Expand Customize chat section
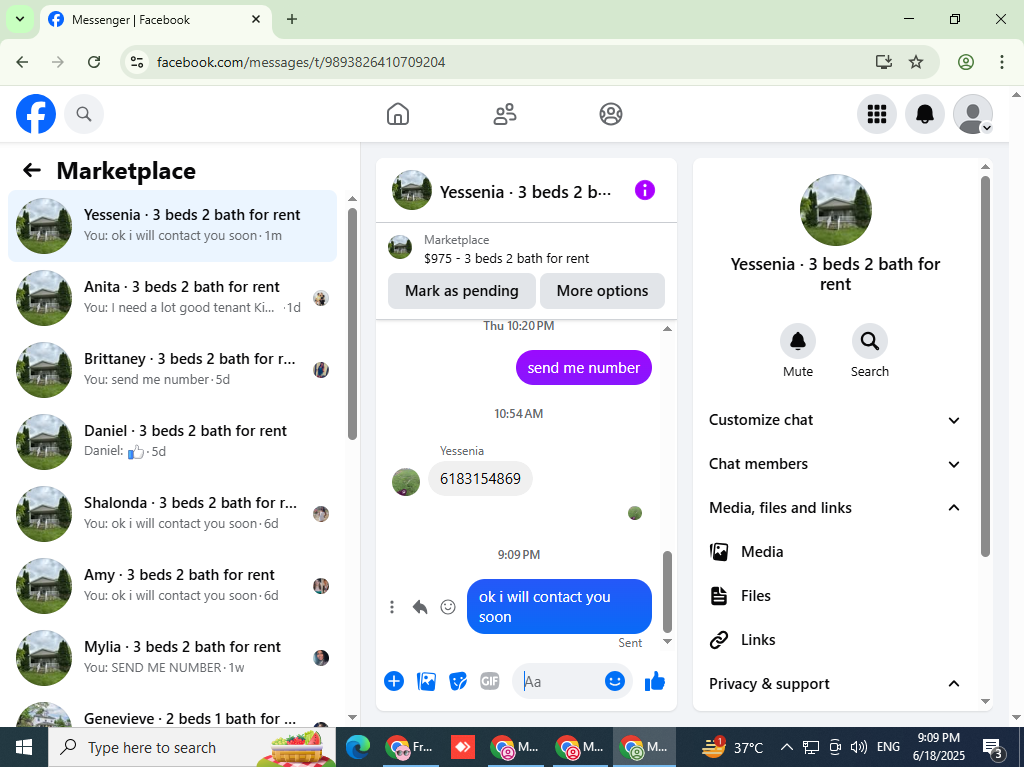 click(836, 420)
